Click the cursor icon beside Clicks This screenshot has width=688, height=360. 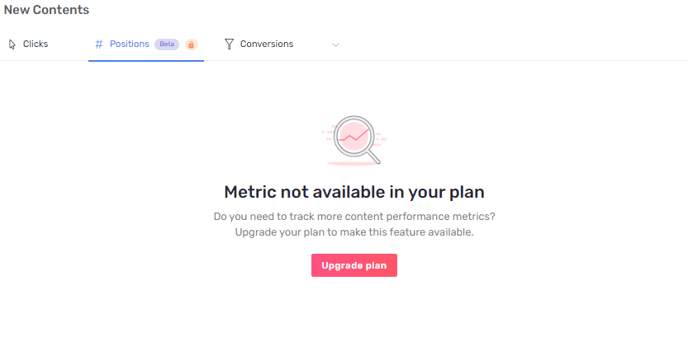point(12,44)
